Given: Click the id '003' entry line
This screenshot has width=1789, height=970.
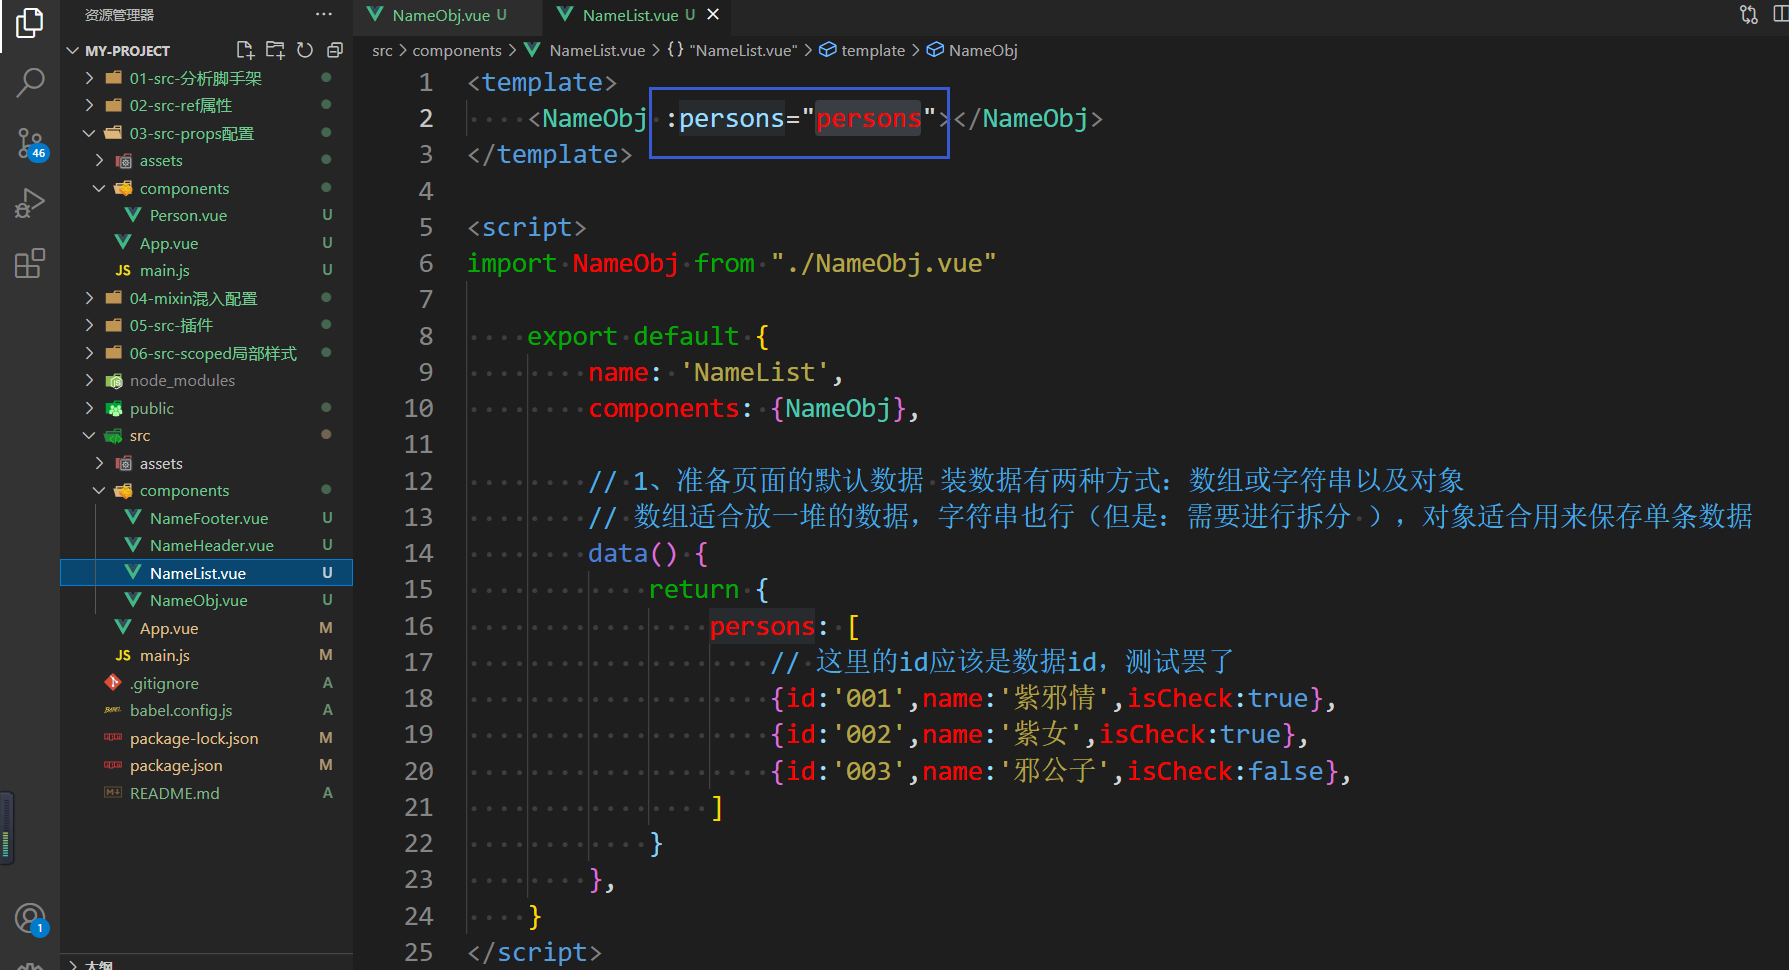Looking at the screenshot, I should click(x=1061, y=771).
